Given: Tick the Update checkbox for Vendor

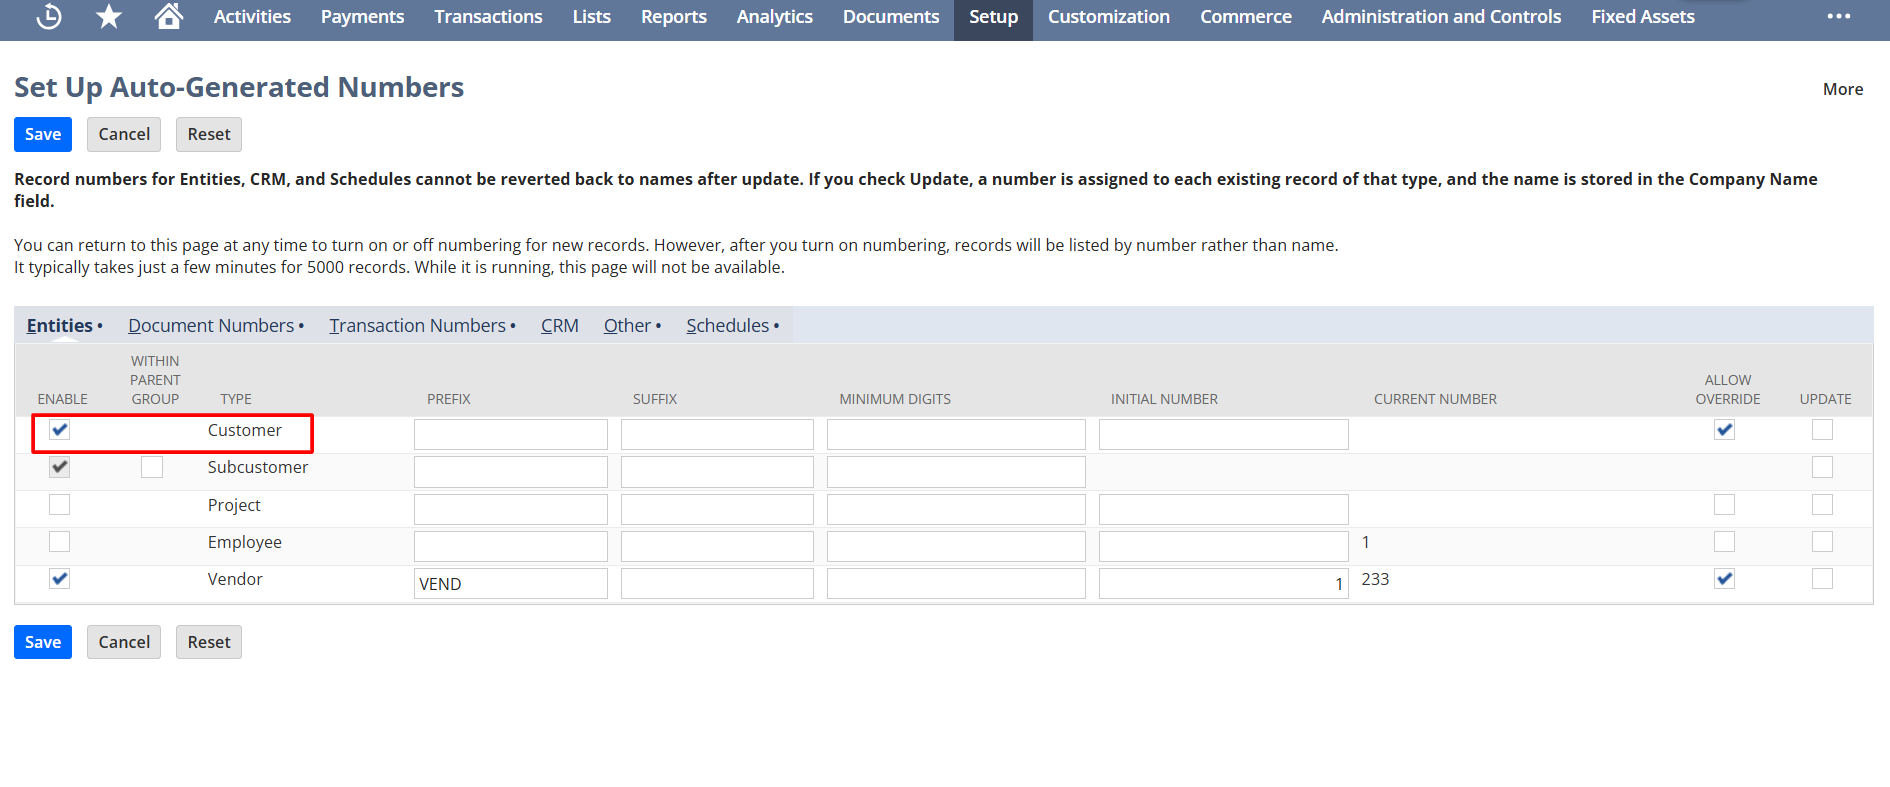Looking at the screenshot, I should 1822,579.
